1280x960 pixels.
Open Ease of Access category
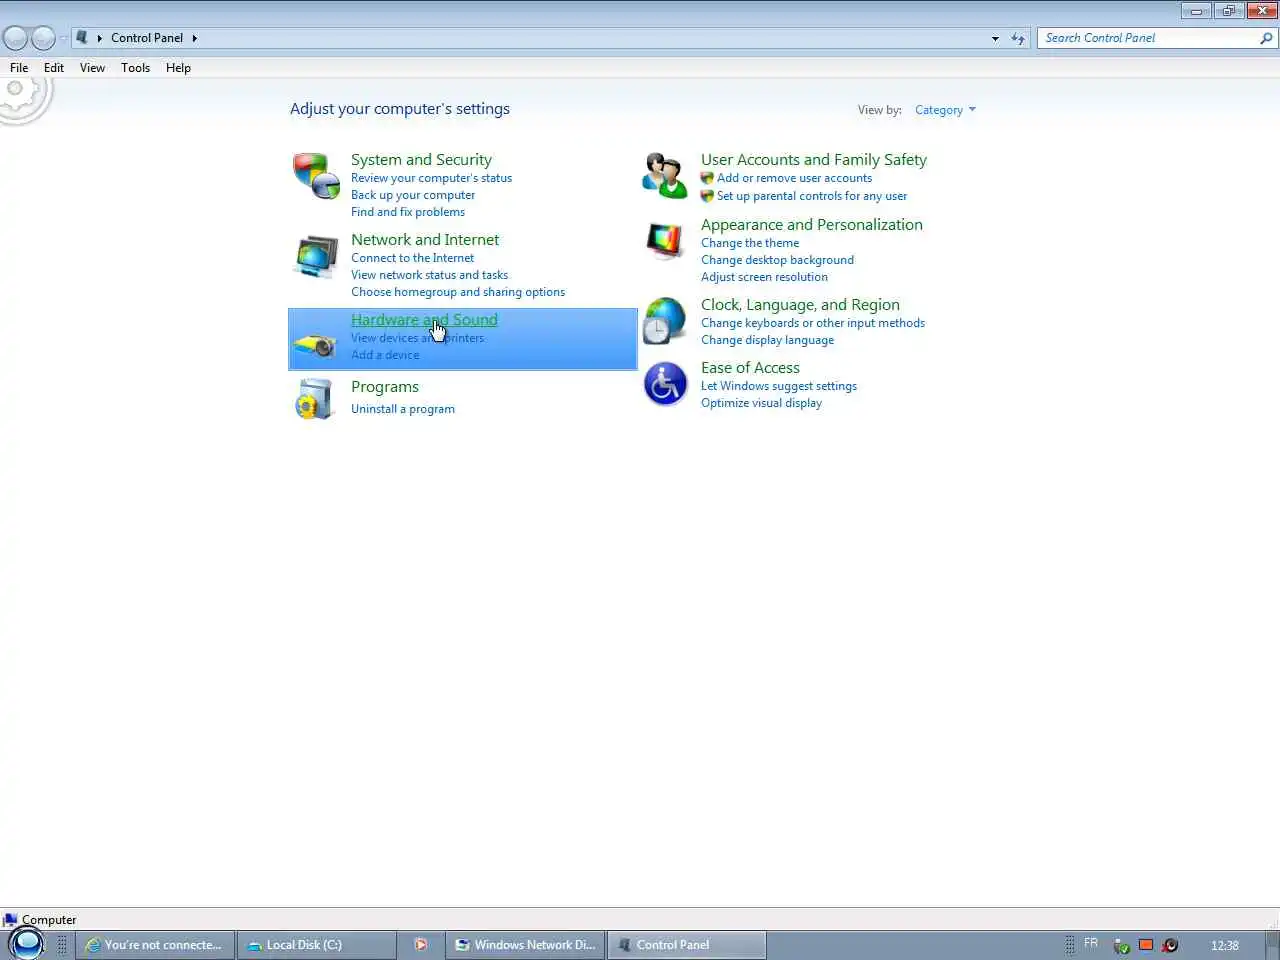click(750, 367)
